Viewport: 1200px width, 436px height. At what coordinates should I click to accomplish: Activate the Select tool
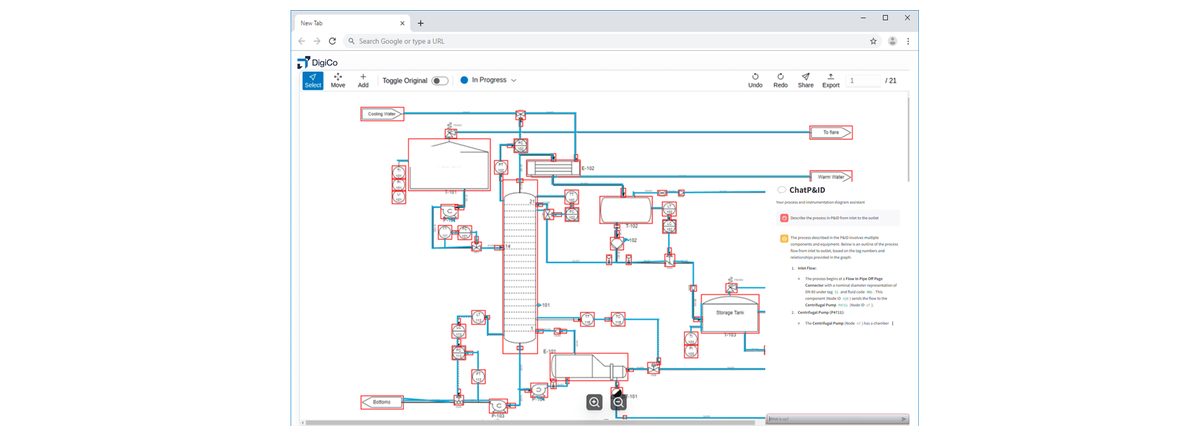pyautogui.click(x=313, y=80)
